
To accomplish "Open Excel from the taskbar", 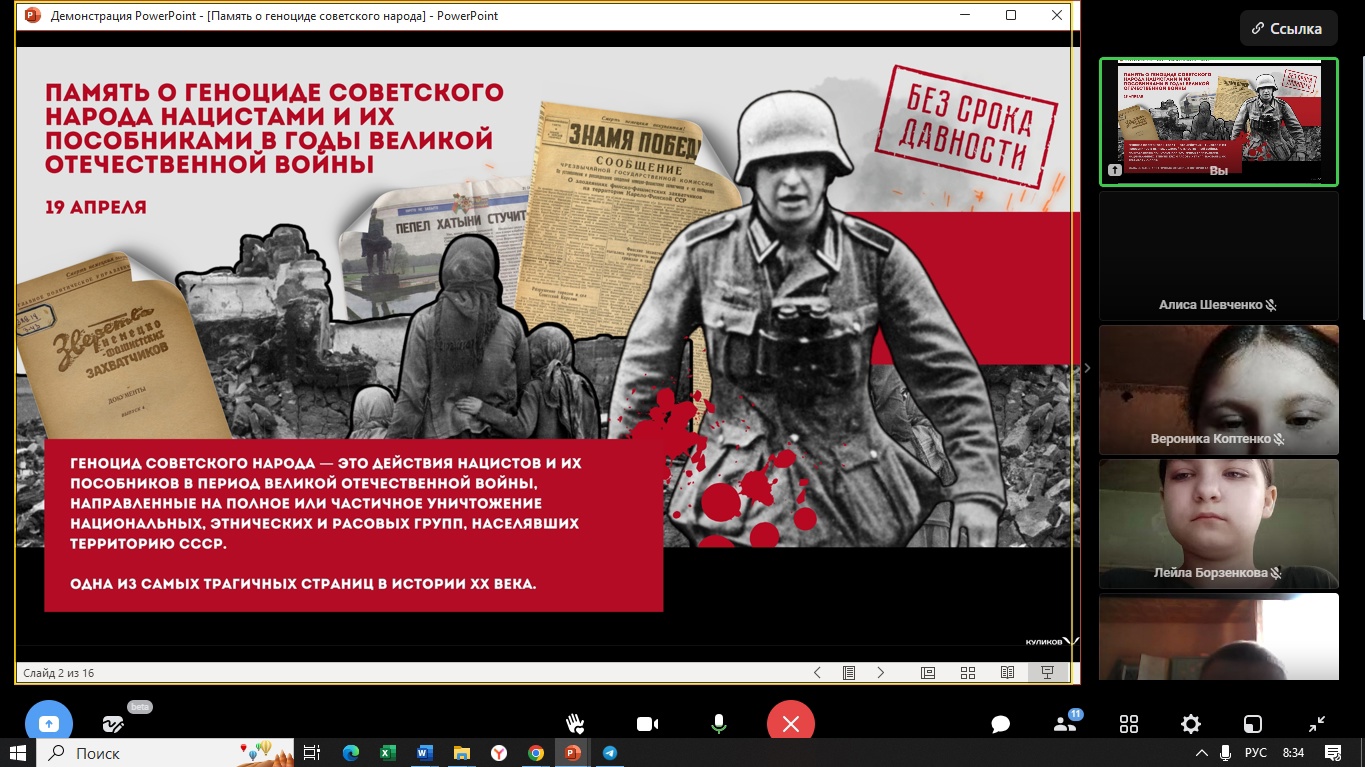I will tap(388, 752).
